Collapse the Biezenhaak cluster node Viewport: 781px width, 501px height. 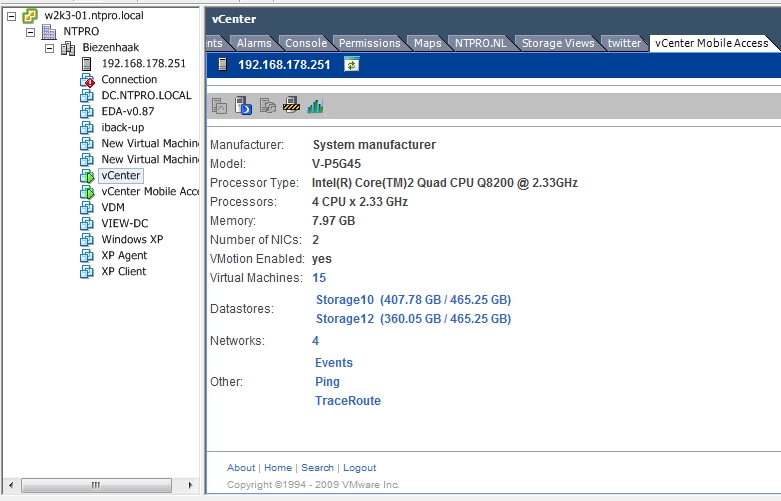tap(49, 48)
